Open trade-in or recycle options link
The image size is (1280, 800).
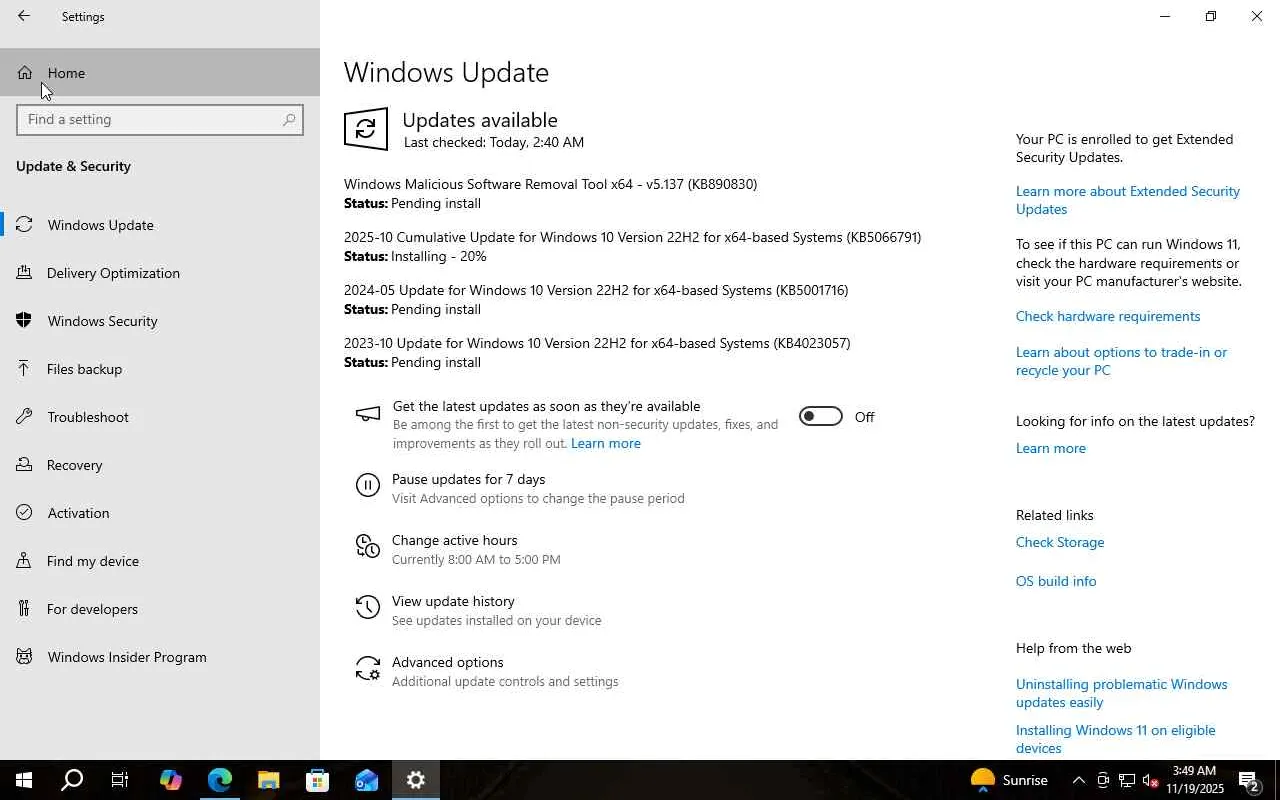click(1121, 361)
